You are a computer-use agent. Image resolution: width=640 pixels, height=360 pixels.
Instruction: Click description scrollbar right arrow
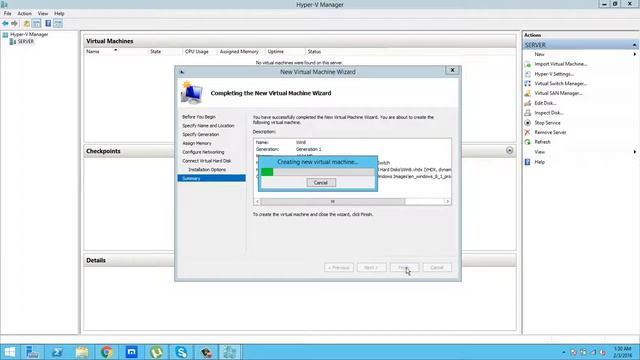pos(448,202)
